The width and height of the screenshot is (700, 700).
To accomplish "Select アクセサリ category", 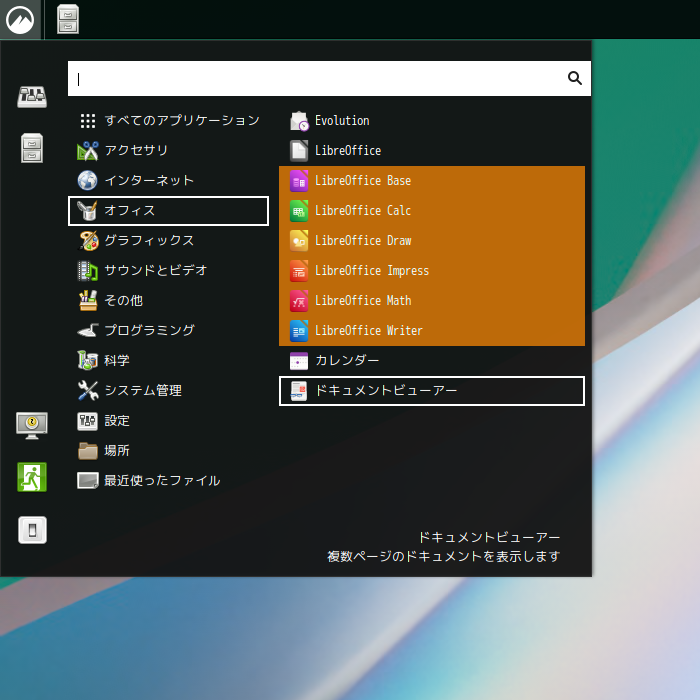I will click(168, 150).
